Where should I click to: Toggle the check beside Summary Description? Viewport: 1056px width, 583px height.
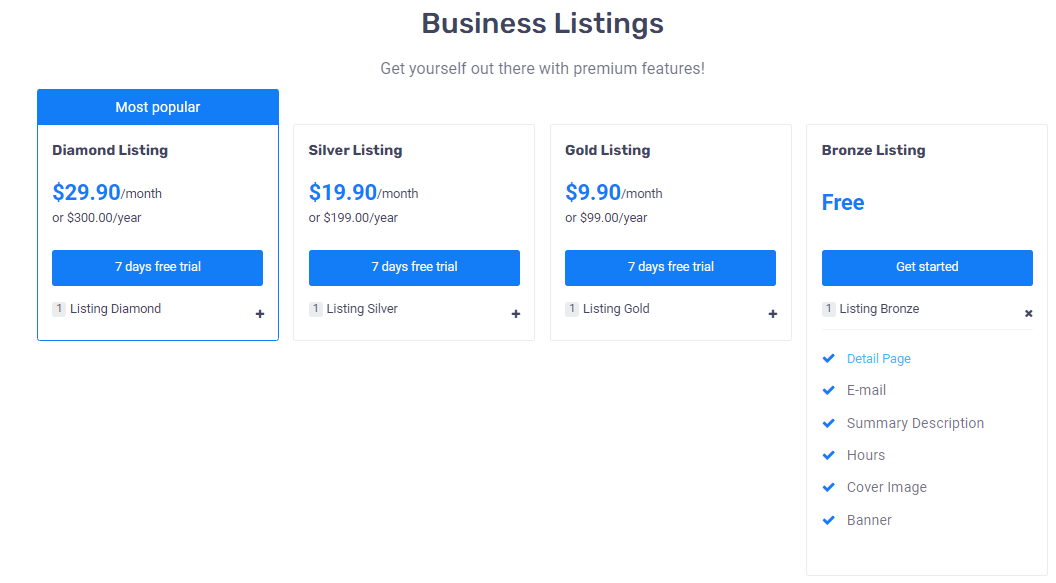pos(828,423)
